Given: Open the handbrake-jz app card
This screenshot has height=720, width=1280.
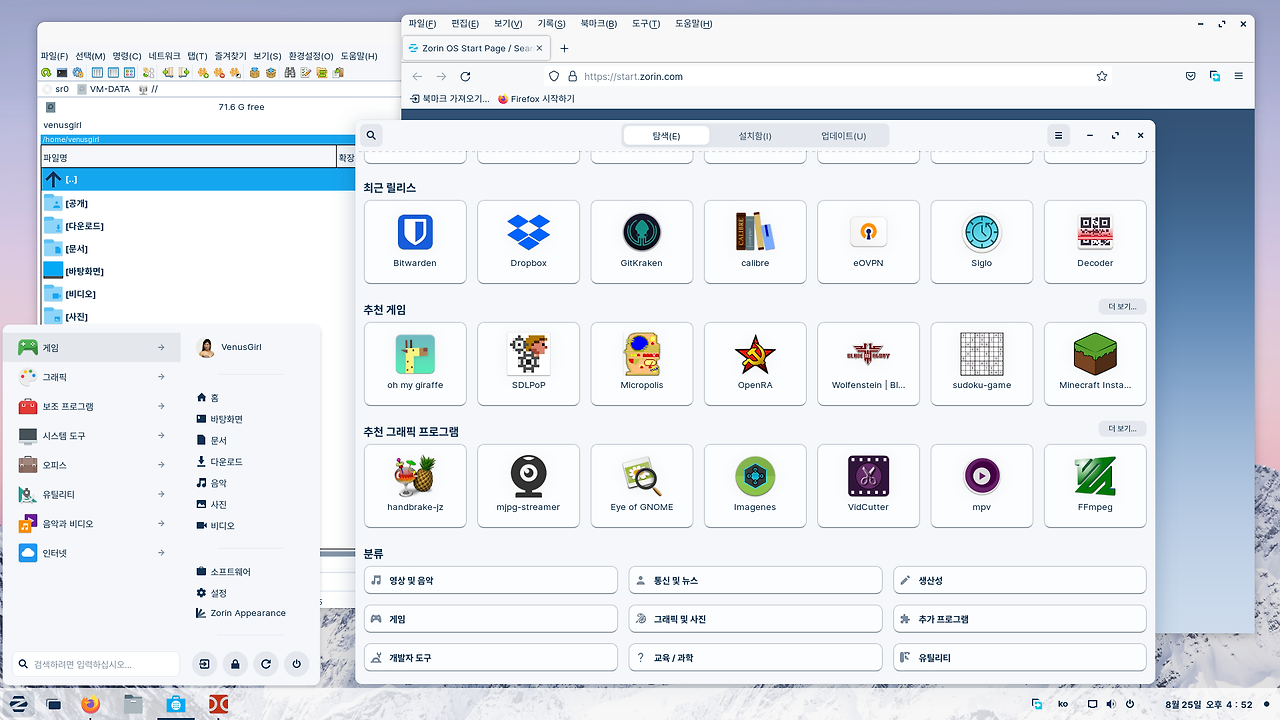Looking at the screenshot, I should click(x=415, y=485).
